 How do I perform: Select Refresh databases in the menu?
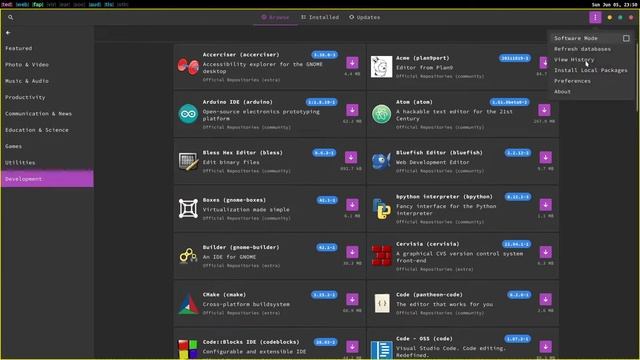click(x=582, y=49)
